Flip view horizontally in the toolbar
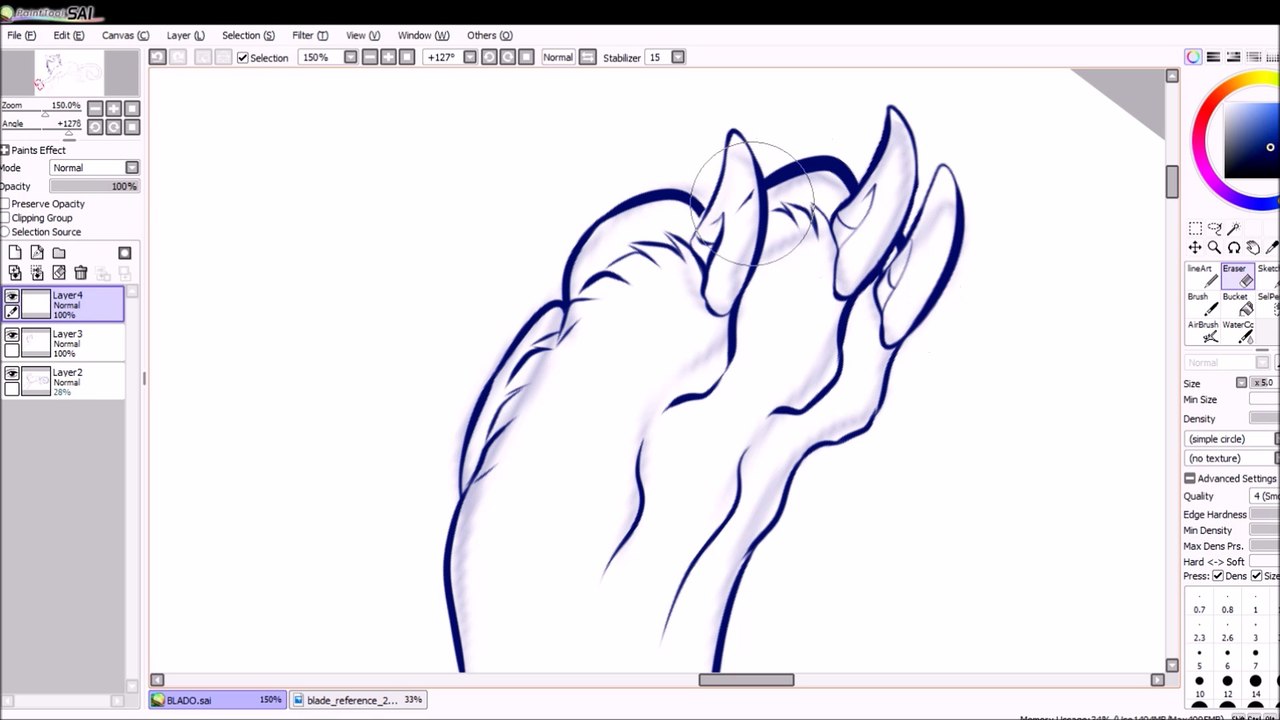The height and width of the screenshot is (720, 1280). (588, 57)
